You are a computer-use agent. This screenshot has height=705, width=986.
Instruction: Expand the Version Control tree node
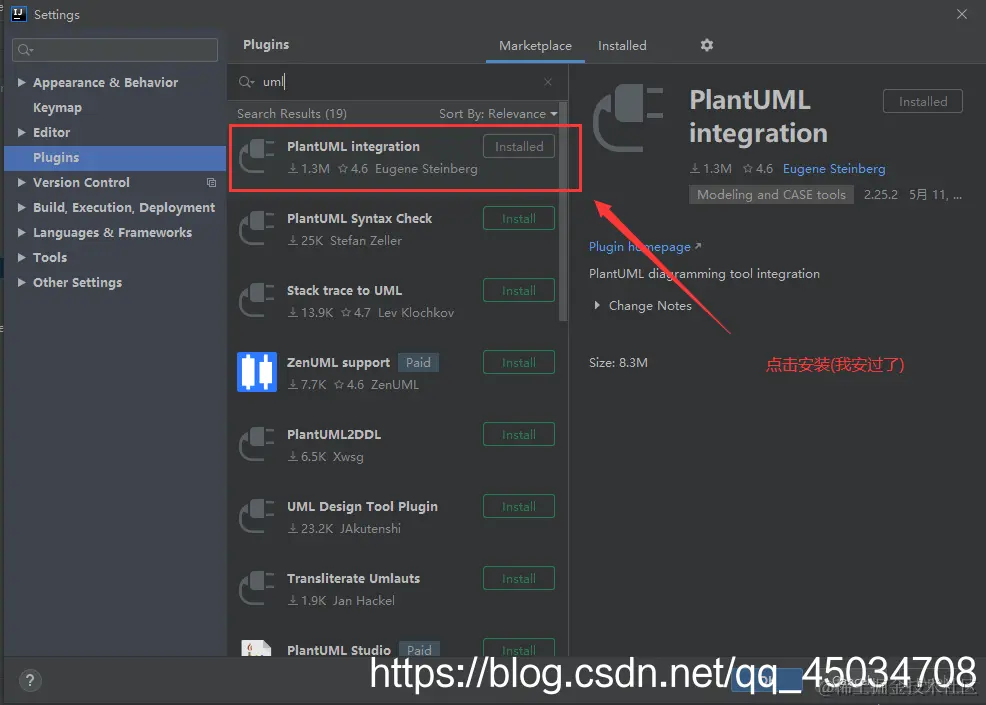[x=21, y=182]
